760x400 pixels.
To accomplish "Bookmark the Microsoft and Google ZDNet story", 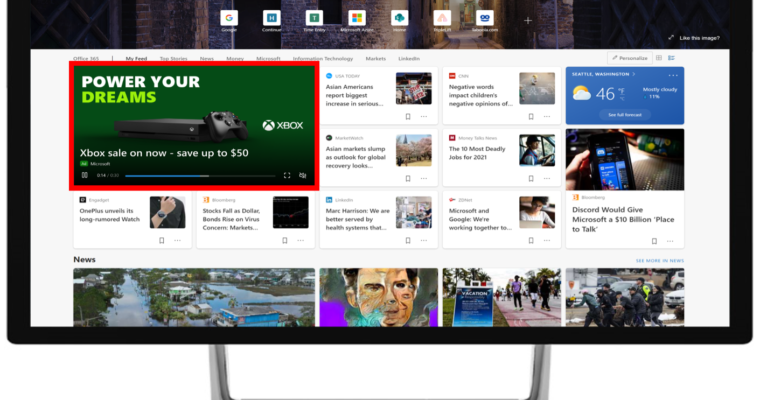I will coord(531,240).
